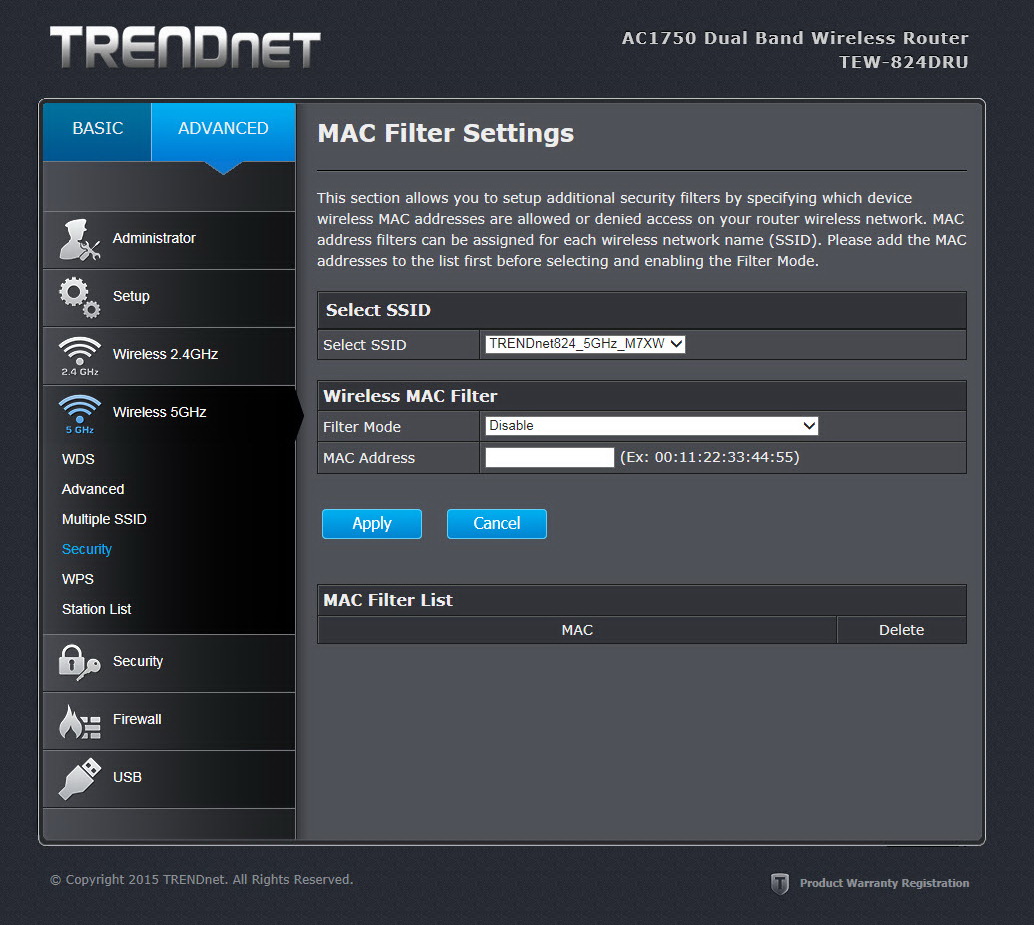Click the Setup gears icon

pos(80,297)
